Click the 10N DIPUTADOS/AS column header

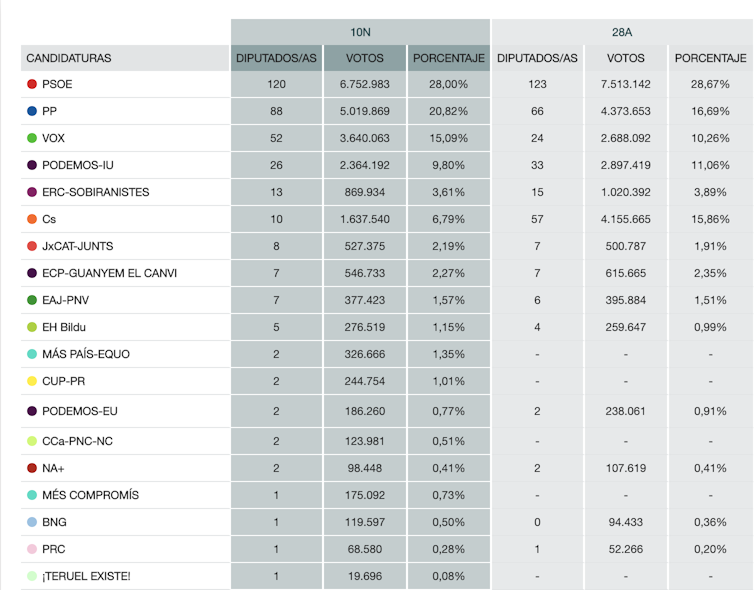tap(276, 58)
